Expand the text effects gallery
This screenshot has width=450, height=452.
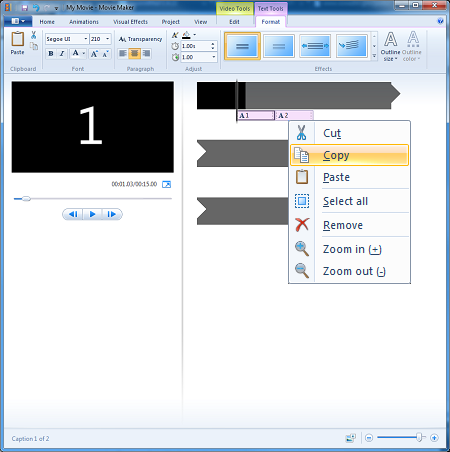tap(374, 56)
